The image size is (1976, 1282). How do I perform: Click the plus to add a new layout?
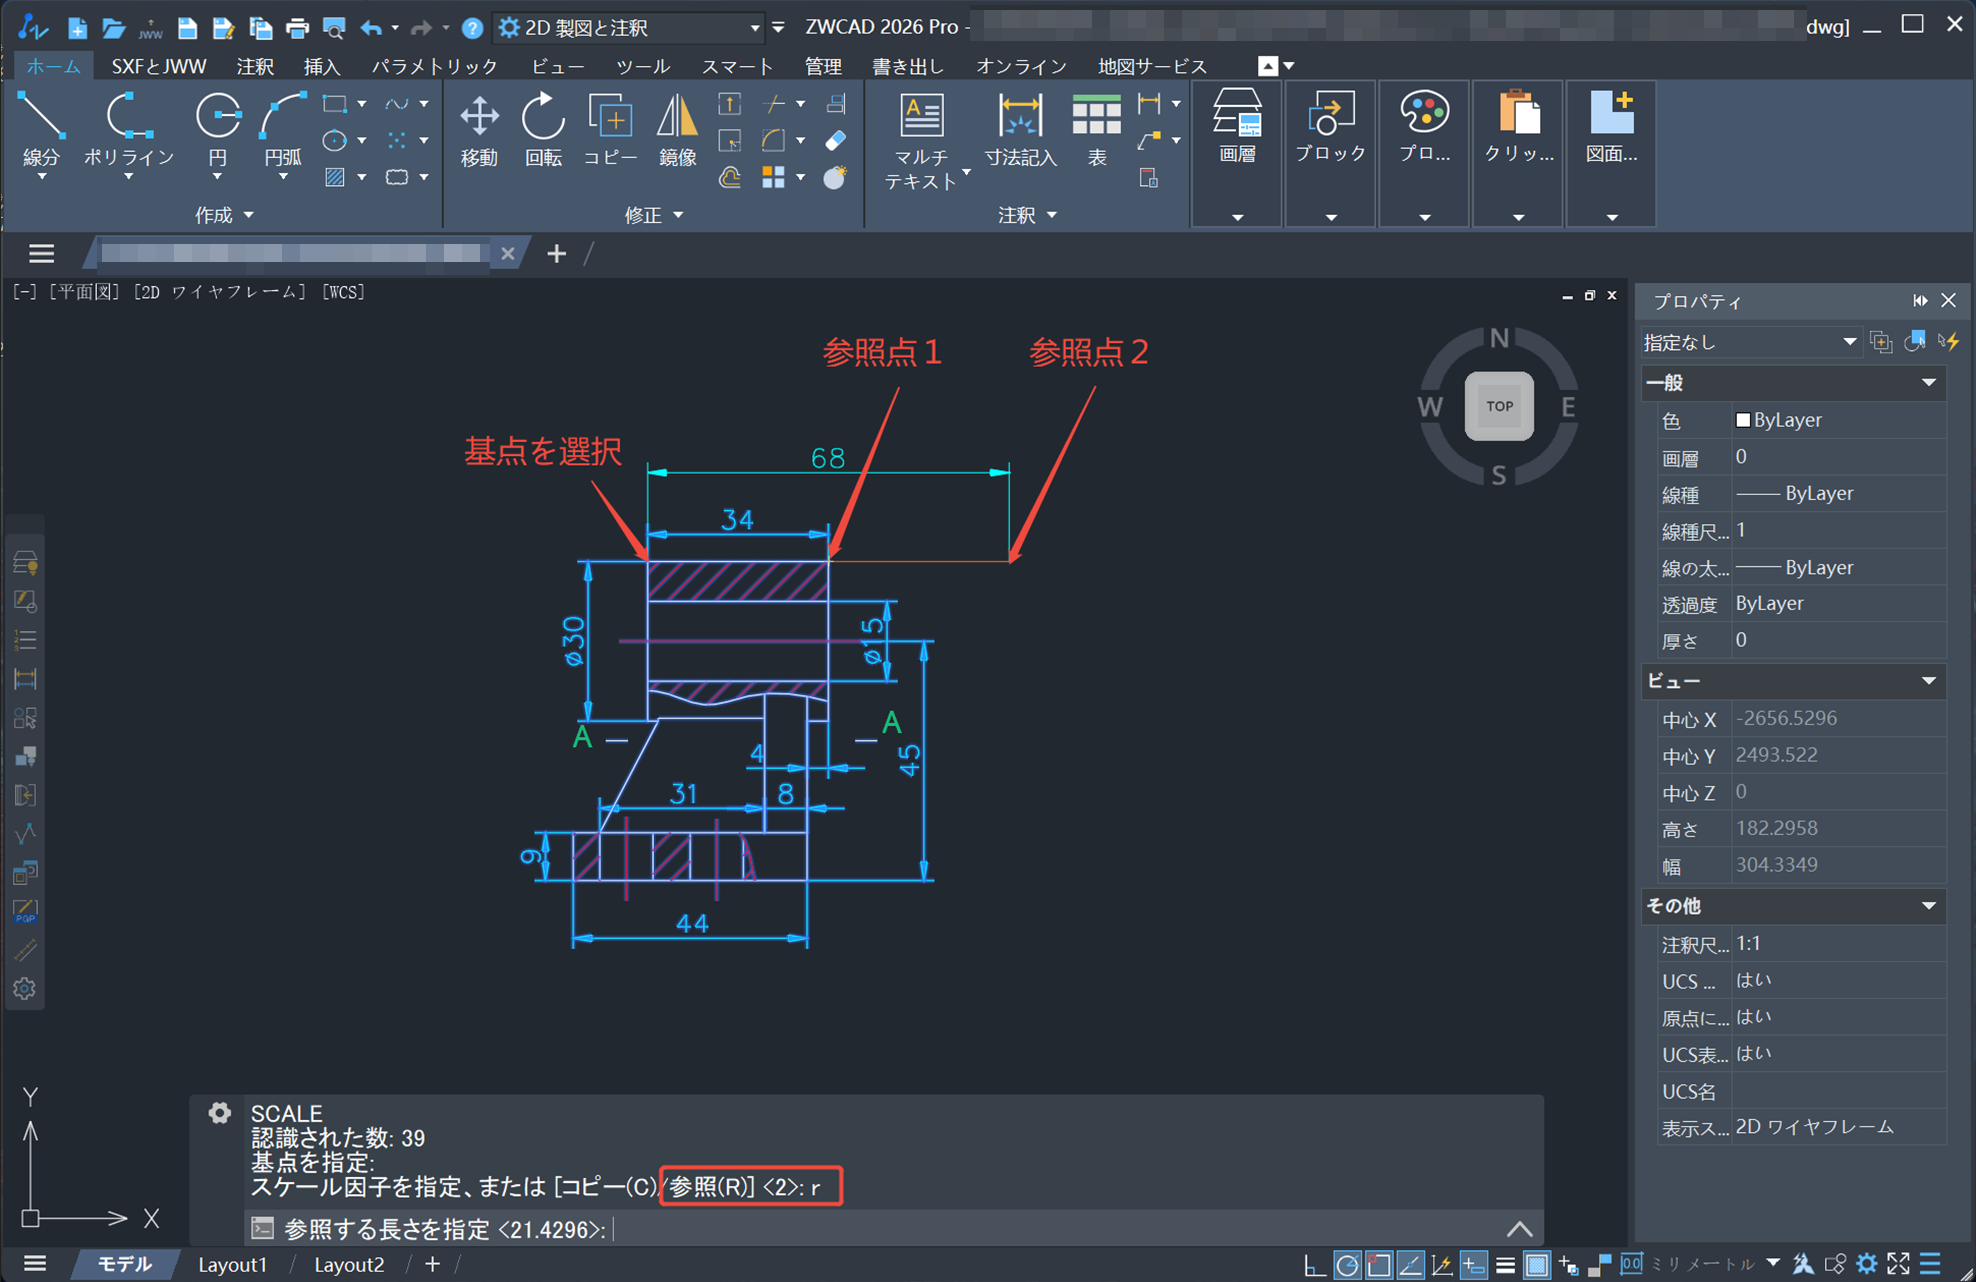431,1264
